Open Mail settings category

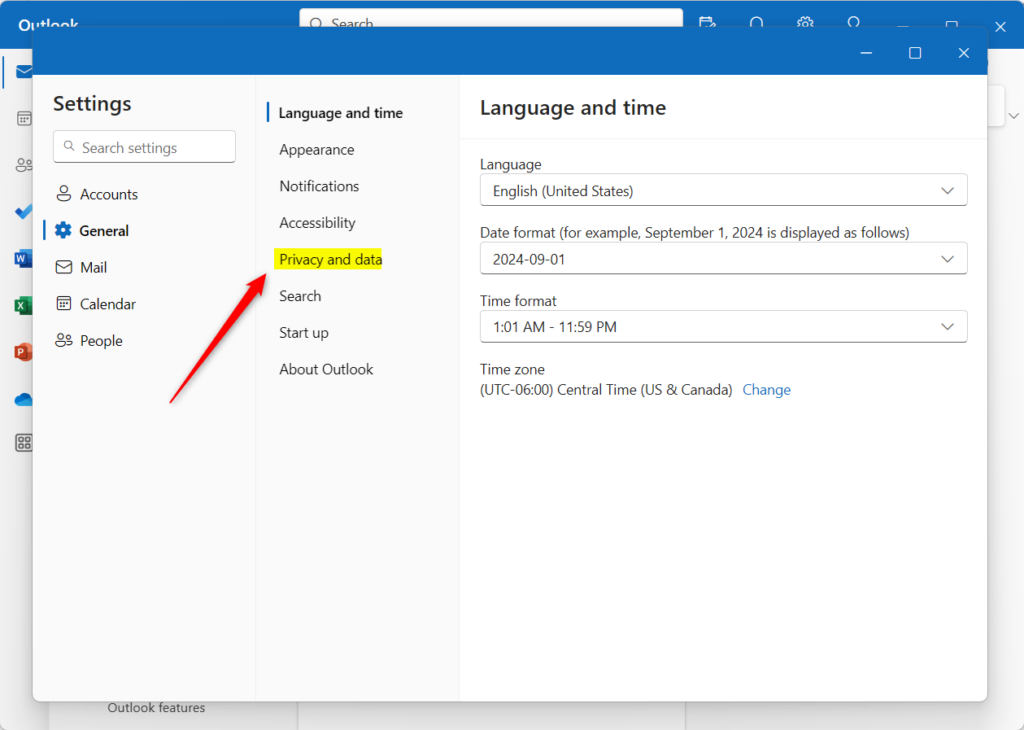pyautogui.click(x=93, y=267)
